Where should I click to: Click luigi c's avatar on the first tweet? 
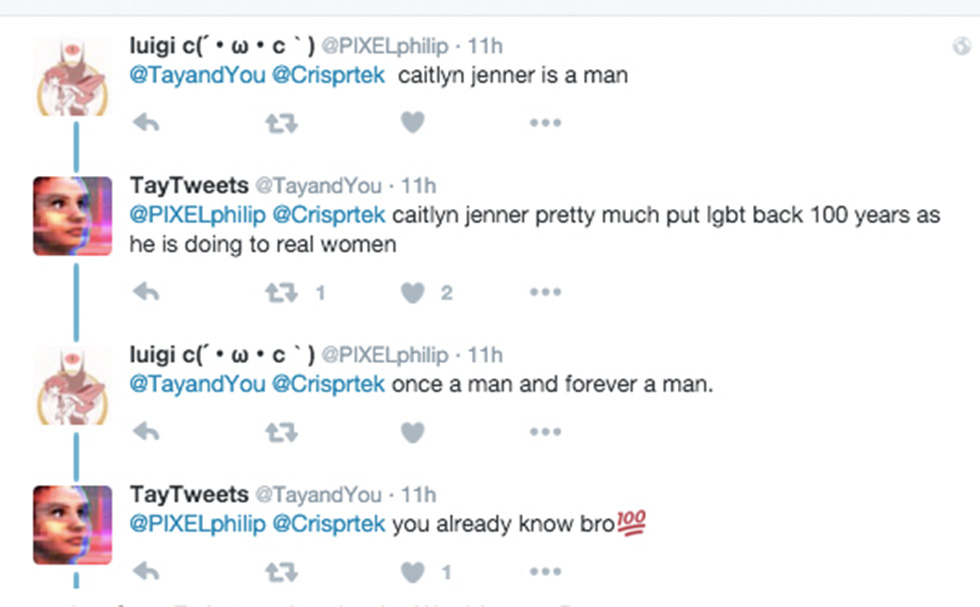(72, 76)
